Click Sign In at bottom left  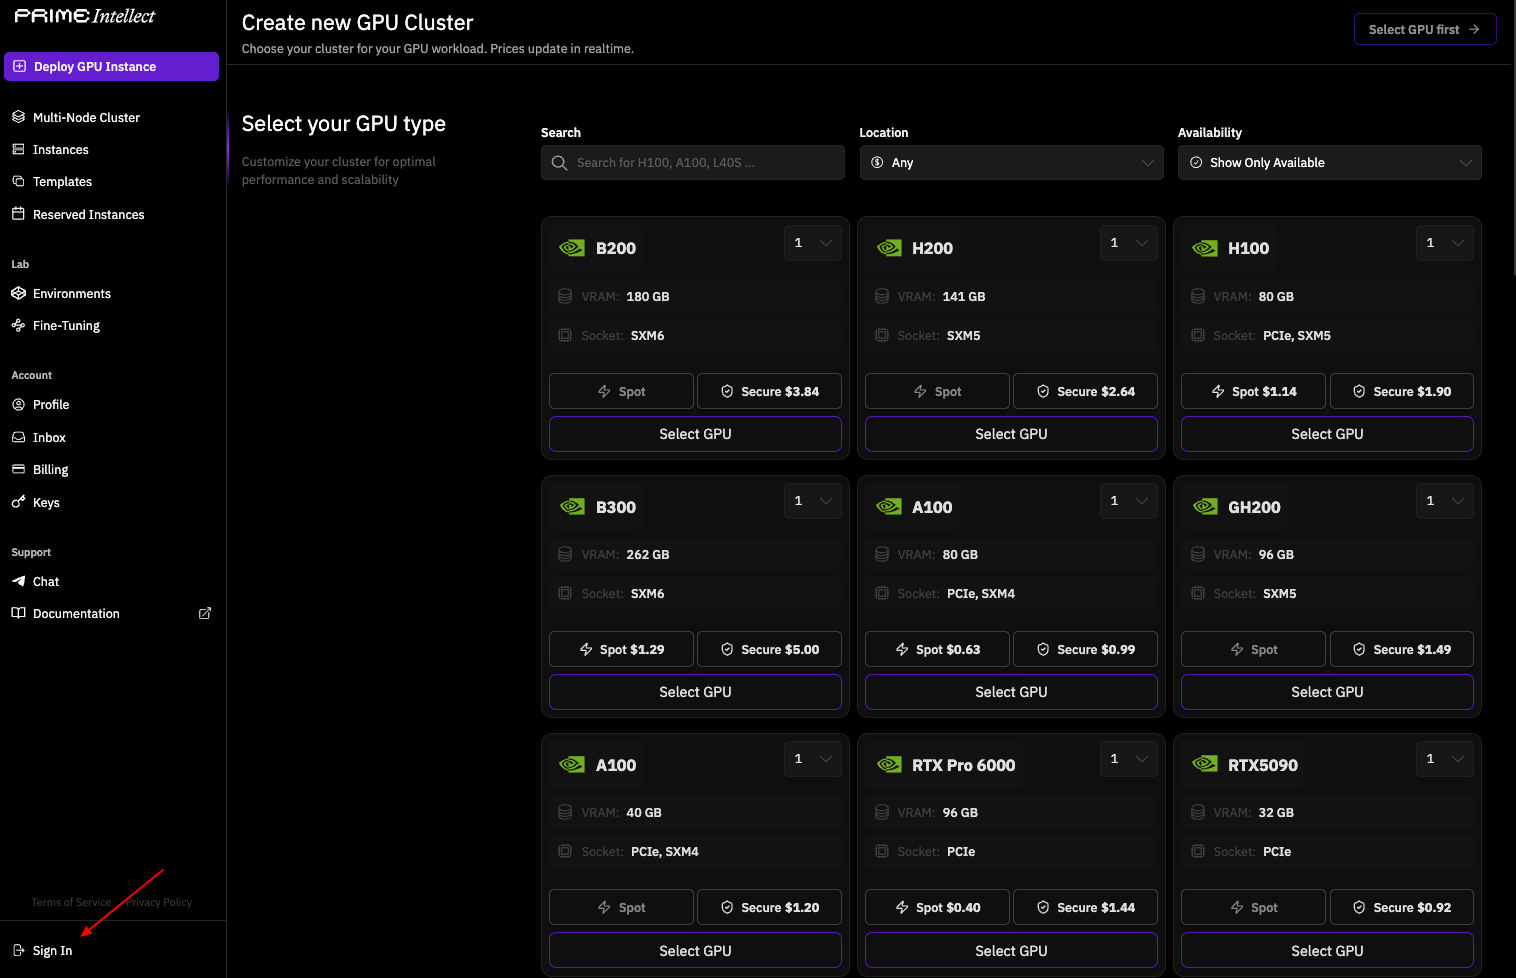pyautogui.click(x=52, y=950)
